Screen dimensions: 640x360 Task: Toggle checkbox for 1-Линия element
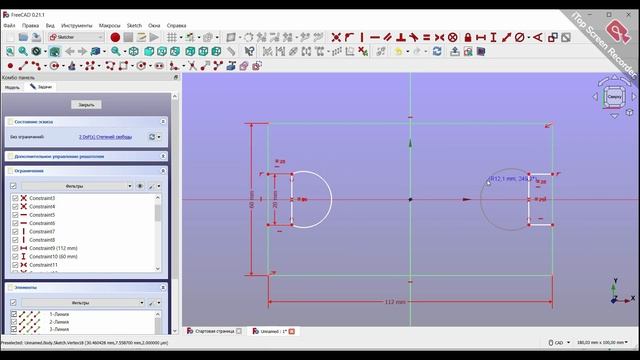coord(14,314)
